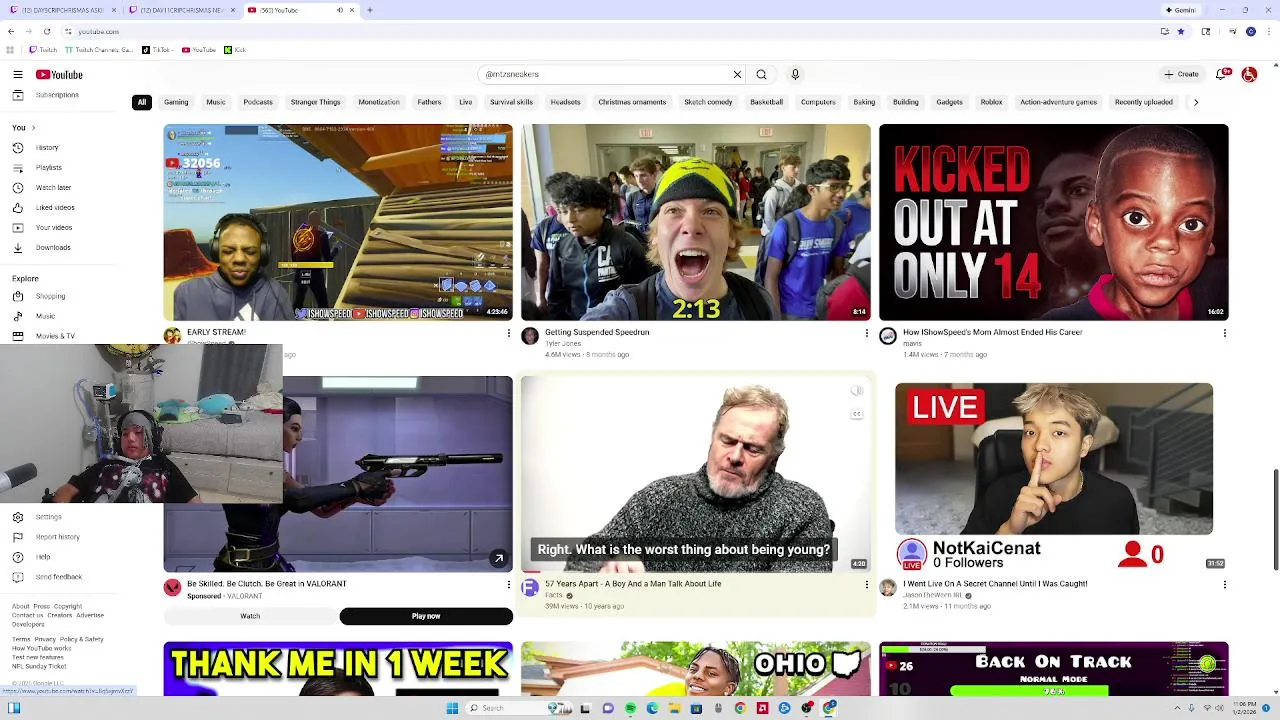Select the Recently uploaded chip
The image size is (1280, 720).
coord(1144,102)
